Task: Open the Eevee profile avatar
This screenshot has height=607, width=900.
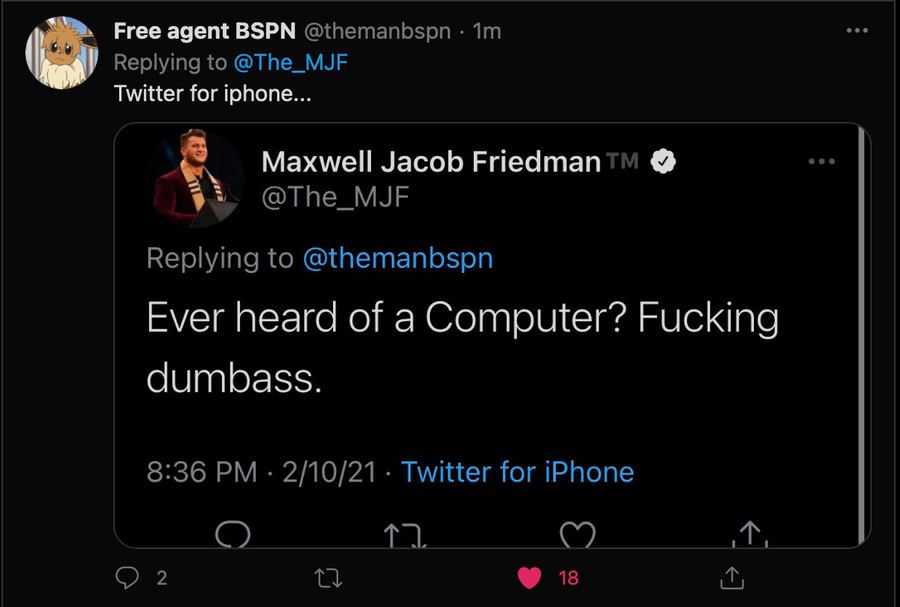Action: 61,52
